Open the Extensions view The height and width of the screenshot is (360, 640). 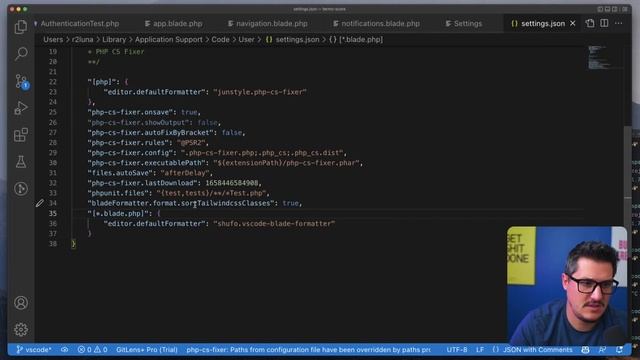point(21,135)
